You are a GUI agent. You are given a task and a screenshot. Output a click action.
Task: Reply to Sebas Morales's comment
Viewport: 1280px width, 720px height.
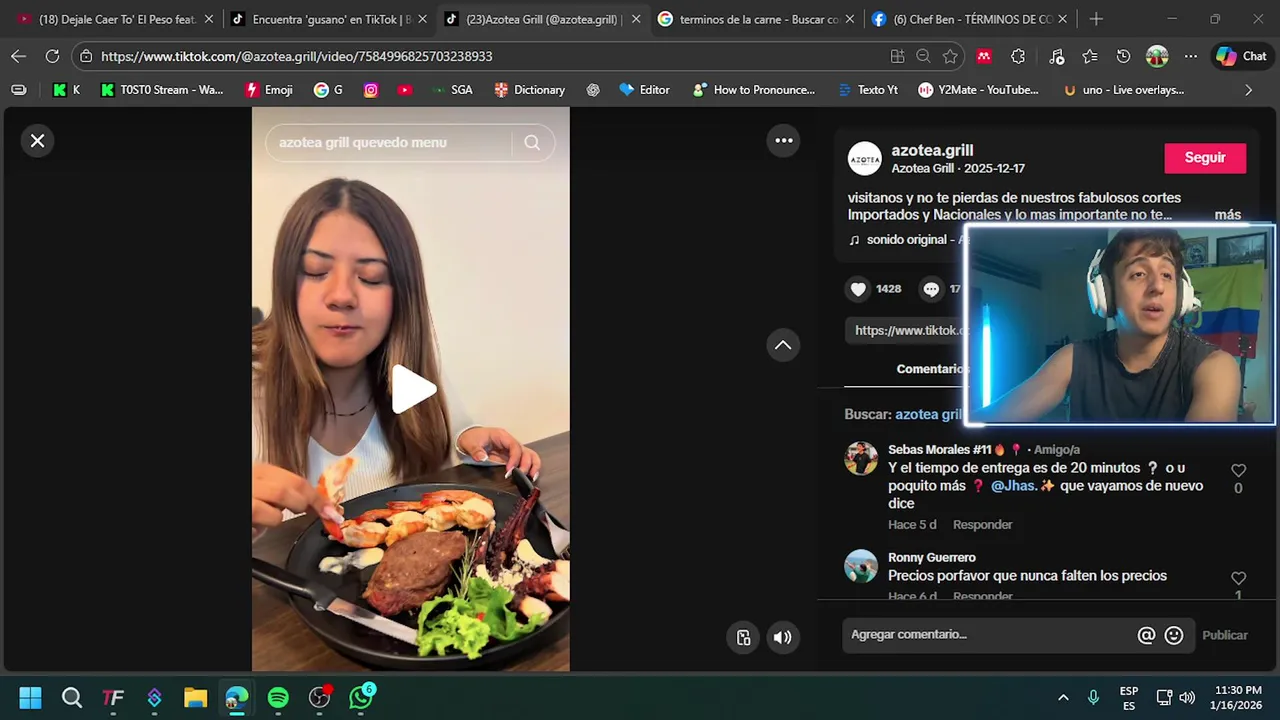pyautogui.click(x=982, y=525)
